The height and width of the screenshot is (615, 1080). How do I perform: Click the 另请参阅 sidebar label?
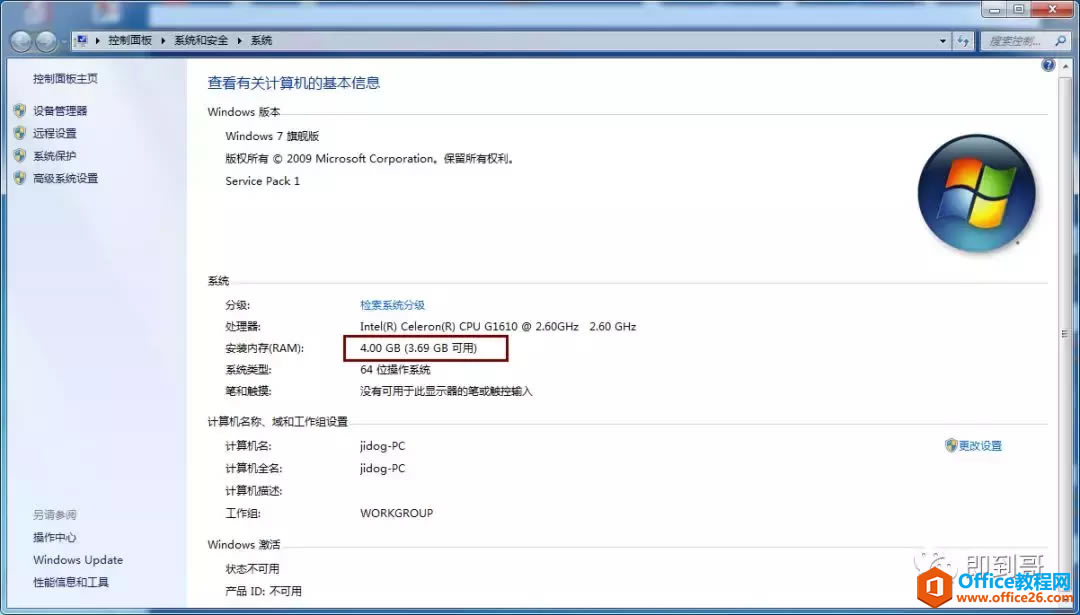point(54,514)
